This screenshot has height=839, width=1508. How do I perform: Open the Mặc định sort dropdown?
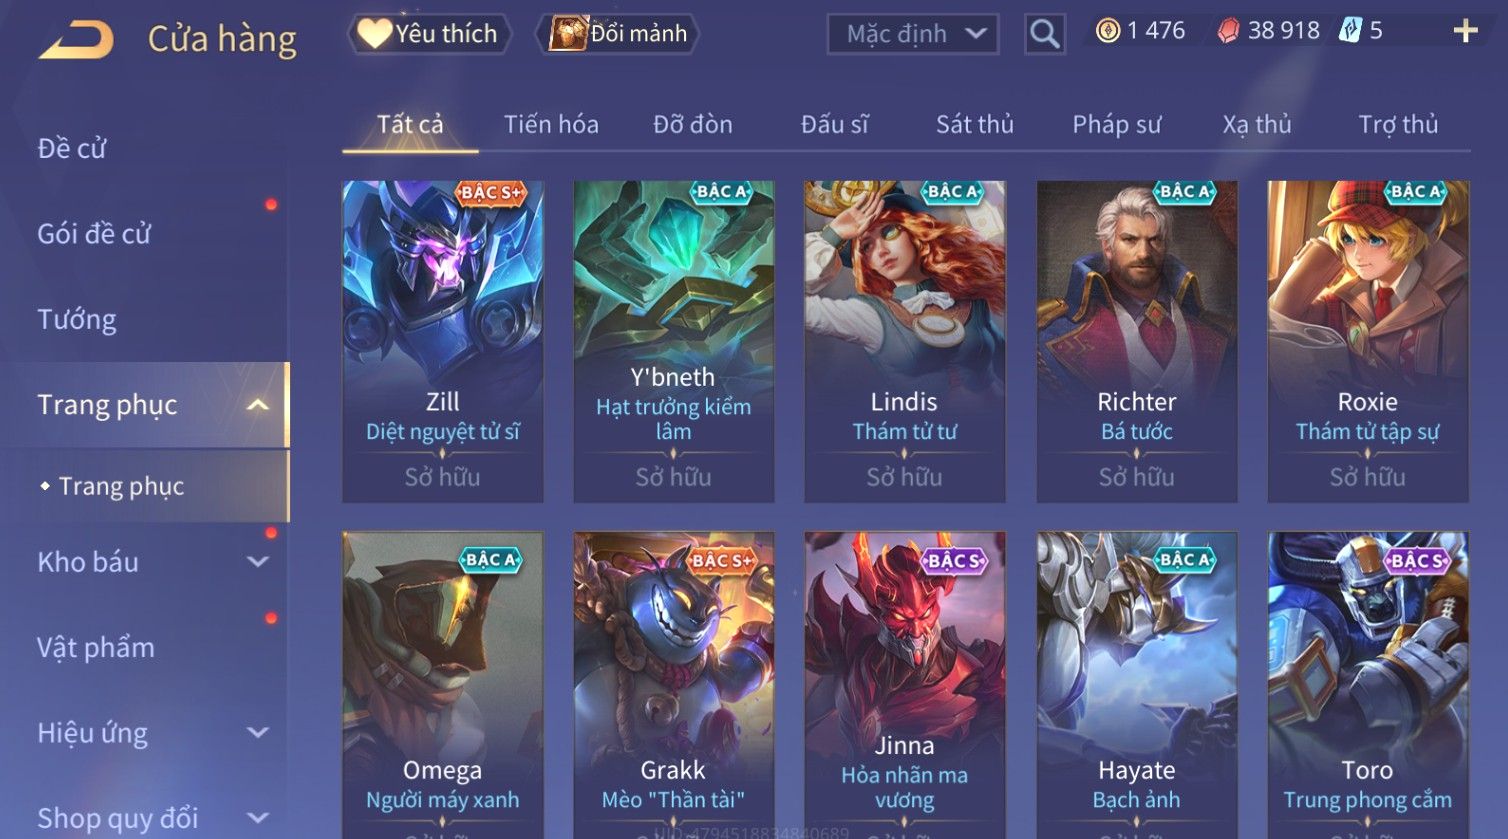click(x=913, y=34)
